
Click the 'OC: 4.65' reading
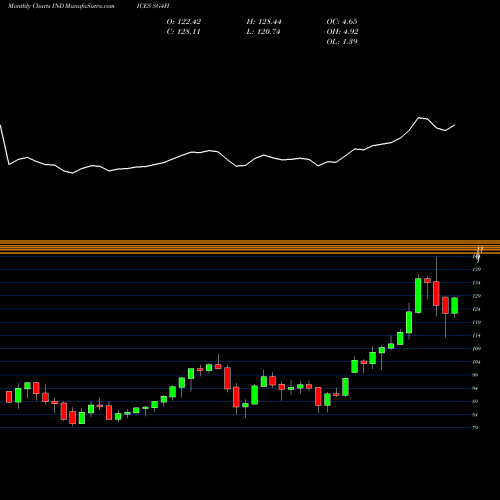(x=342, y=22)
